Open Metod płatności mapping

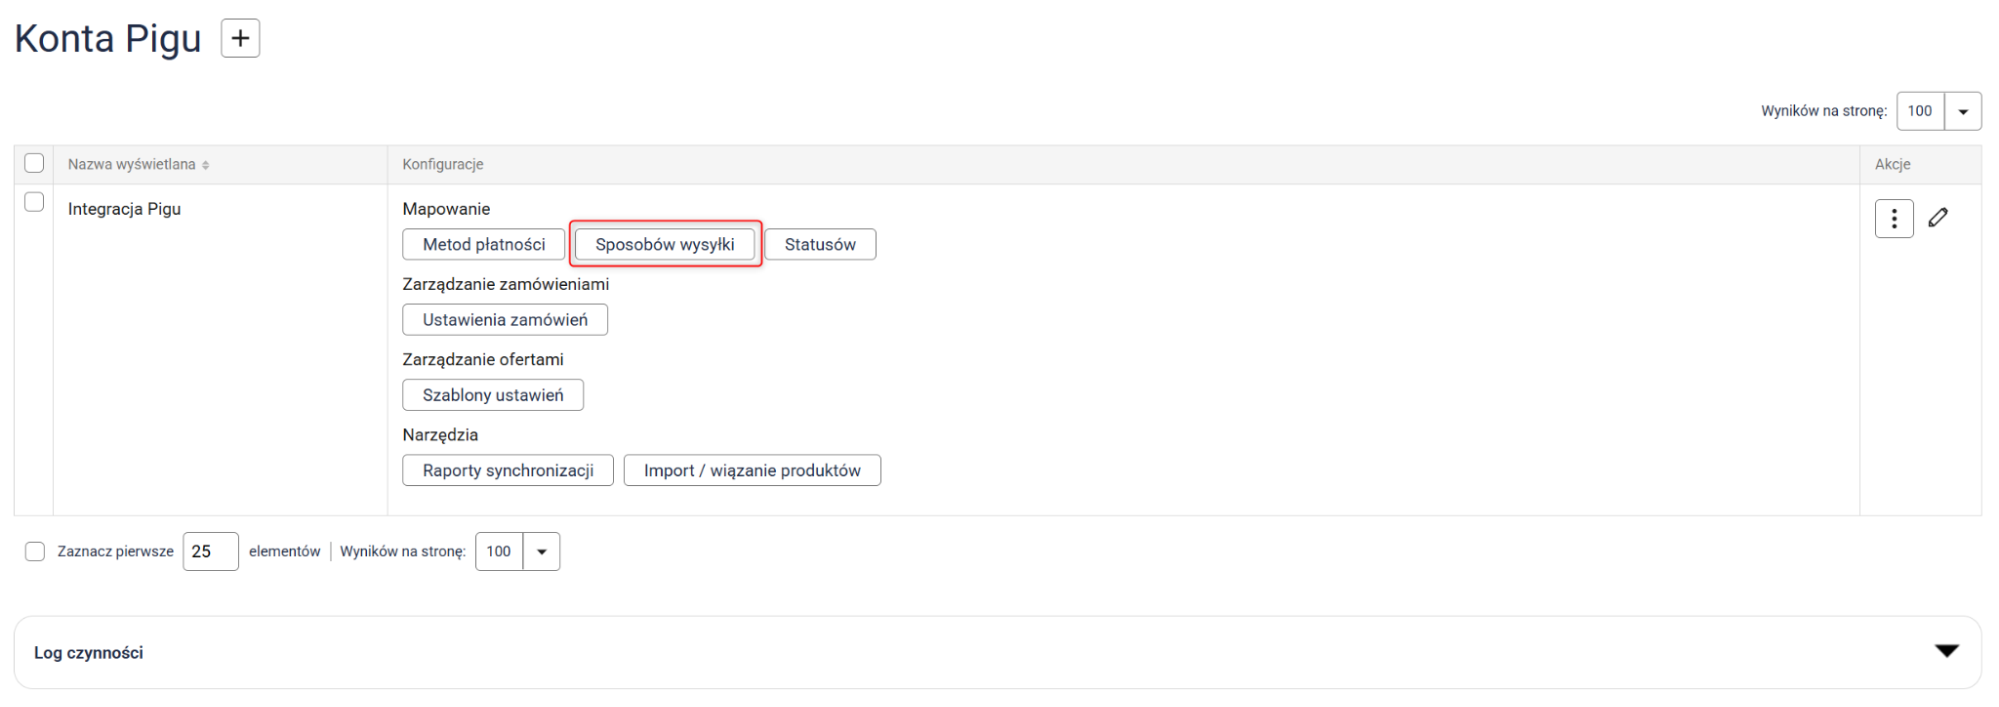[x=483, y=245]
